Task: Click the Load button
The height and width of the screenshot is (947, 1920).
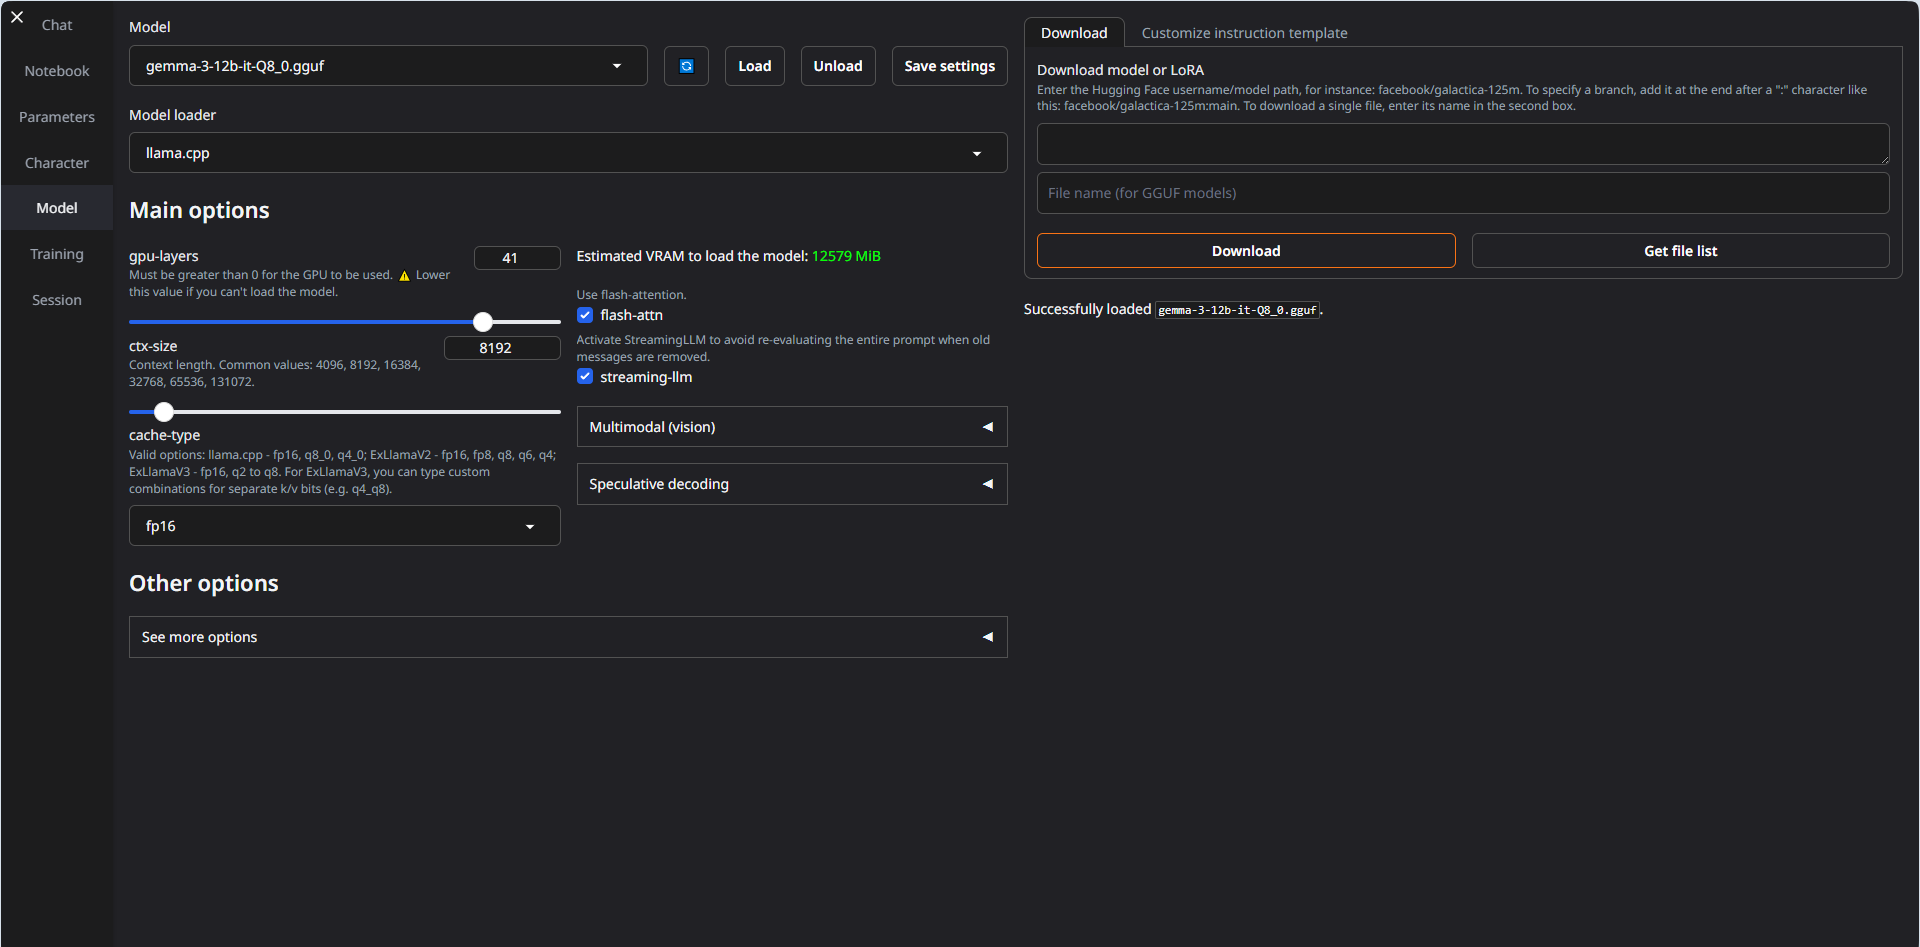Action: (754, 66)
